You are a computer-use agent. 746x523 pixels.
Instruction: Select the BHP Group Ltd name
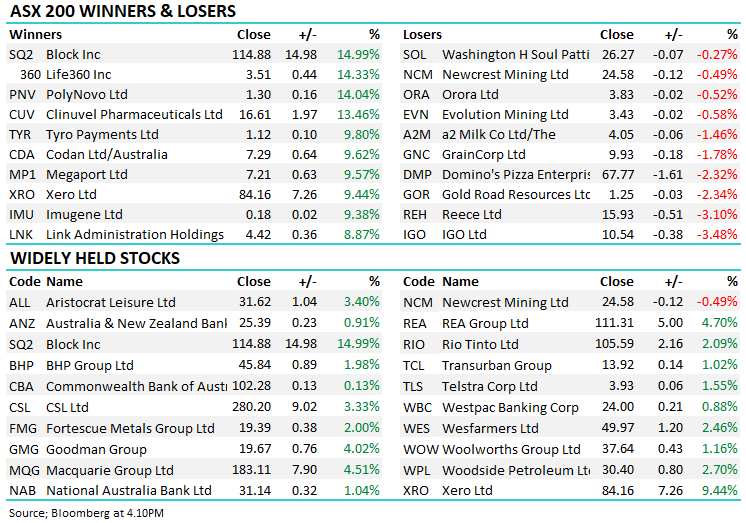click(90, 365)
